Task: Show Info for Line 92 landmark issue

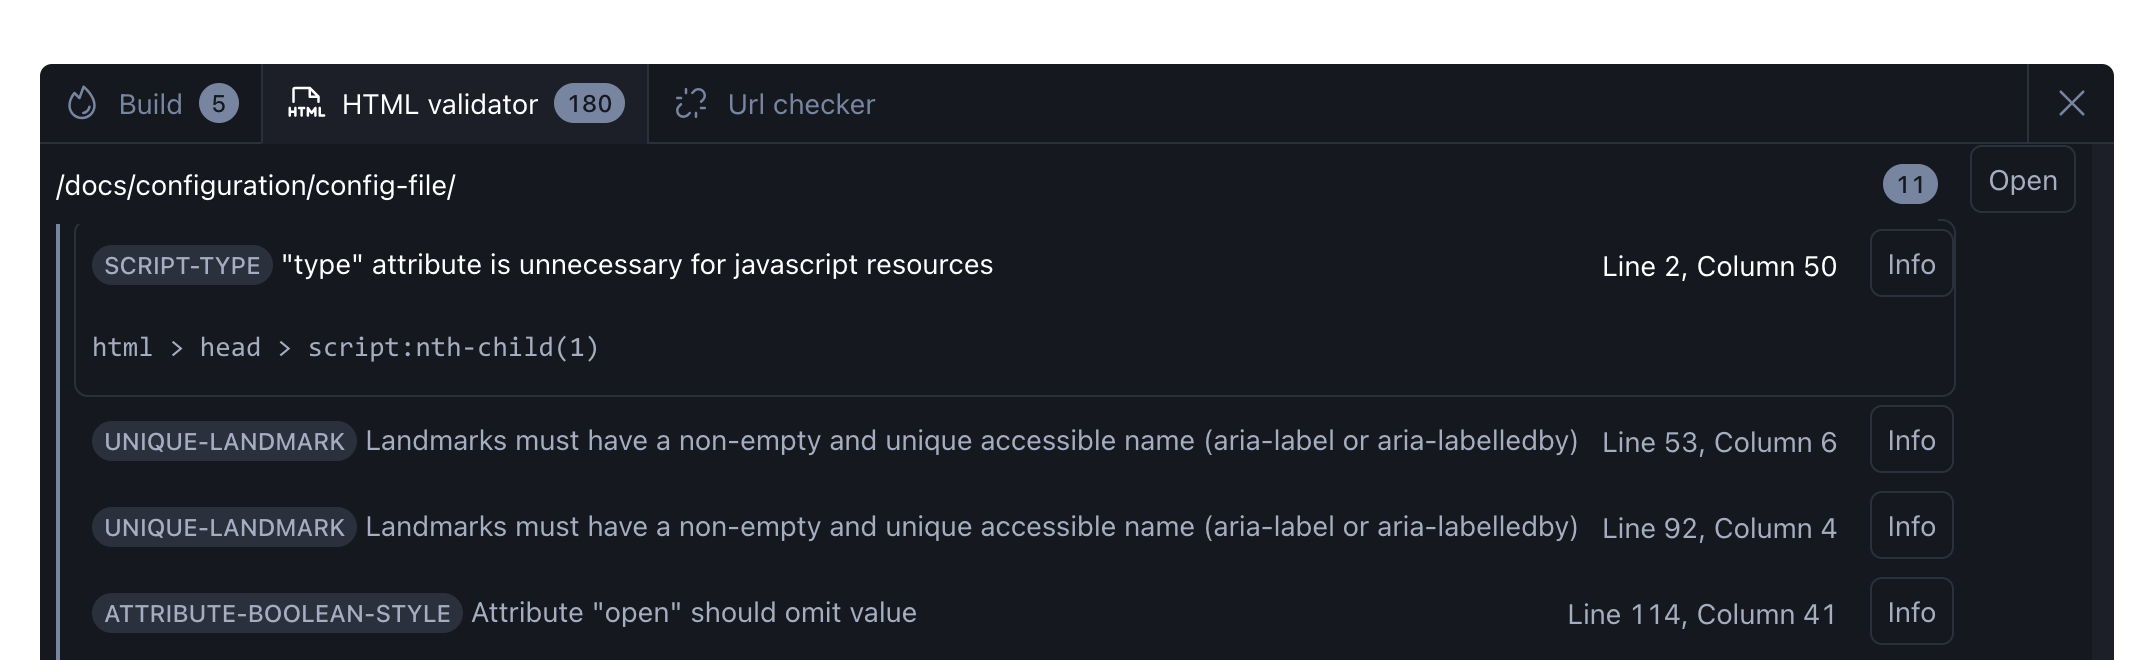Action: coord(1911,526)
